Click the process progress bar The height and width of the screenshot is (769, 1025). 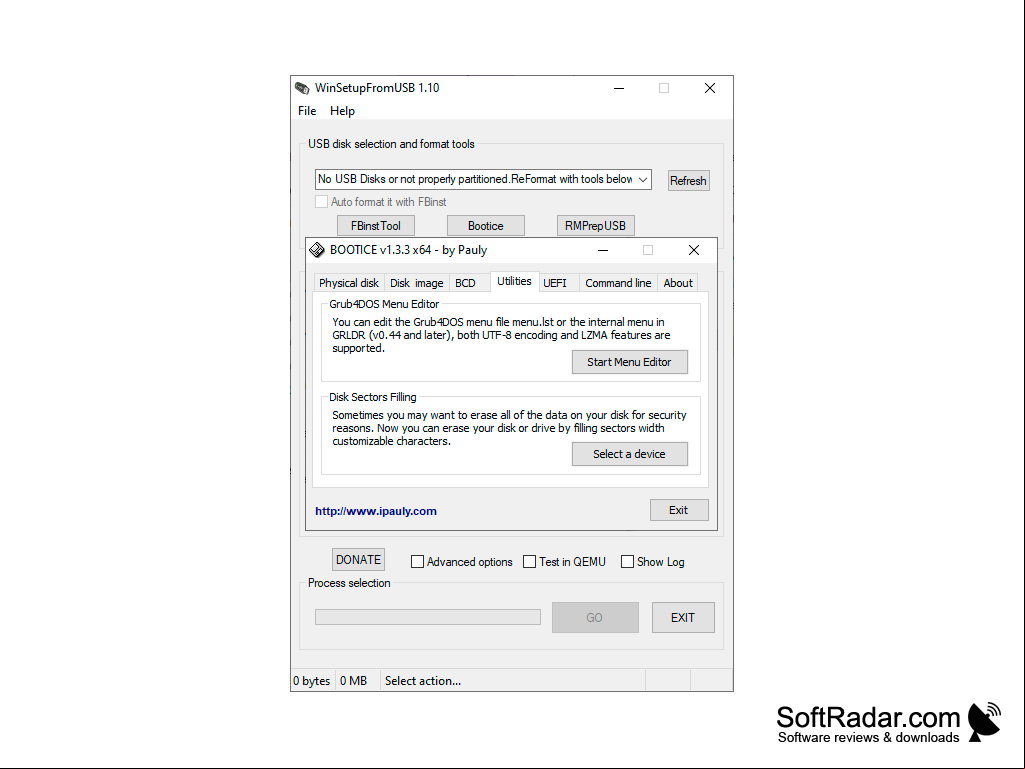tap(428, 617)
